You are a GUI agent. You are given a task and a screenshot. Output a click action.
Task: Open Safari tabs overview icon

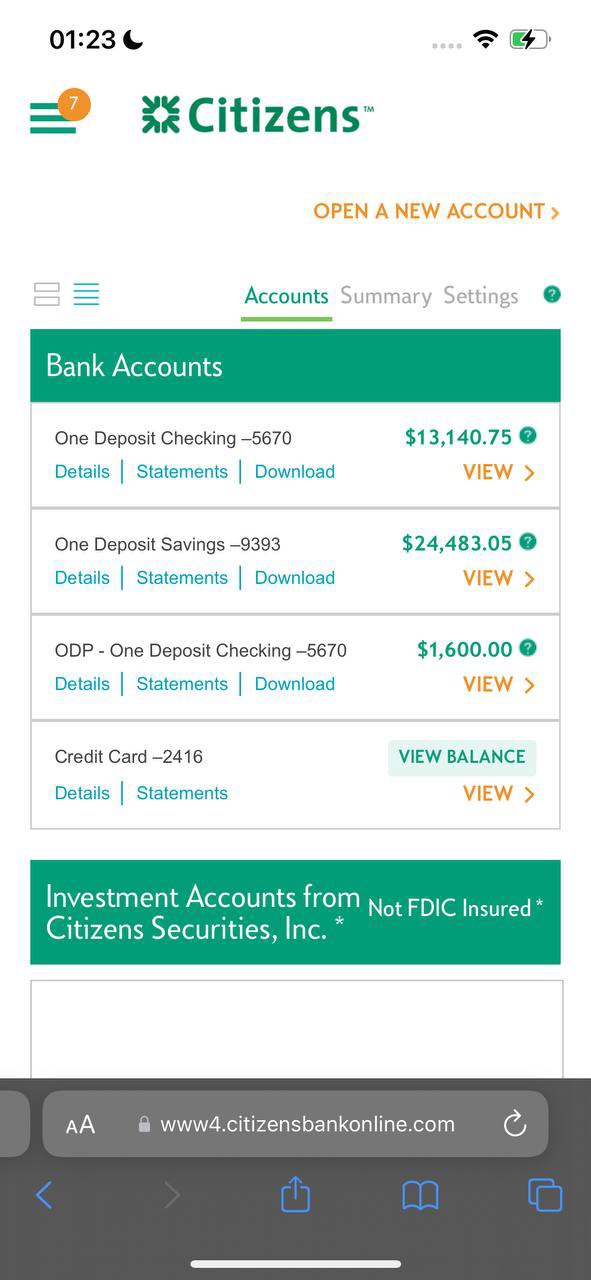[545, 1195]
